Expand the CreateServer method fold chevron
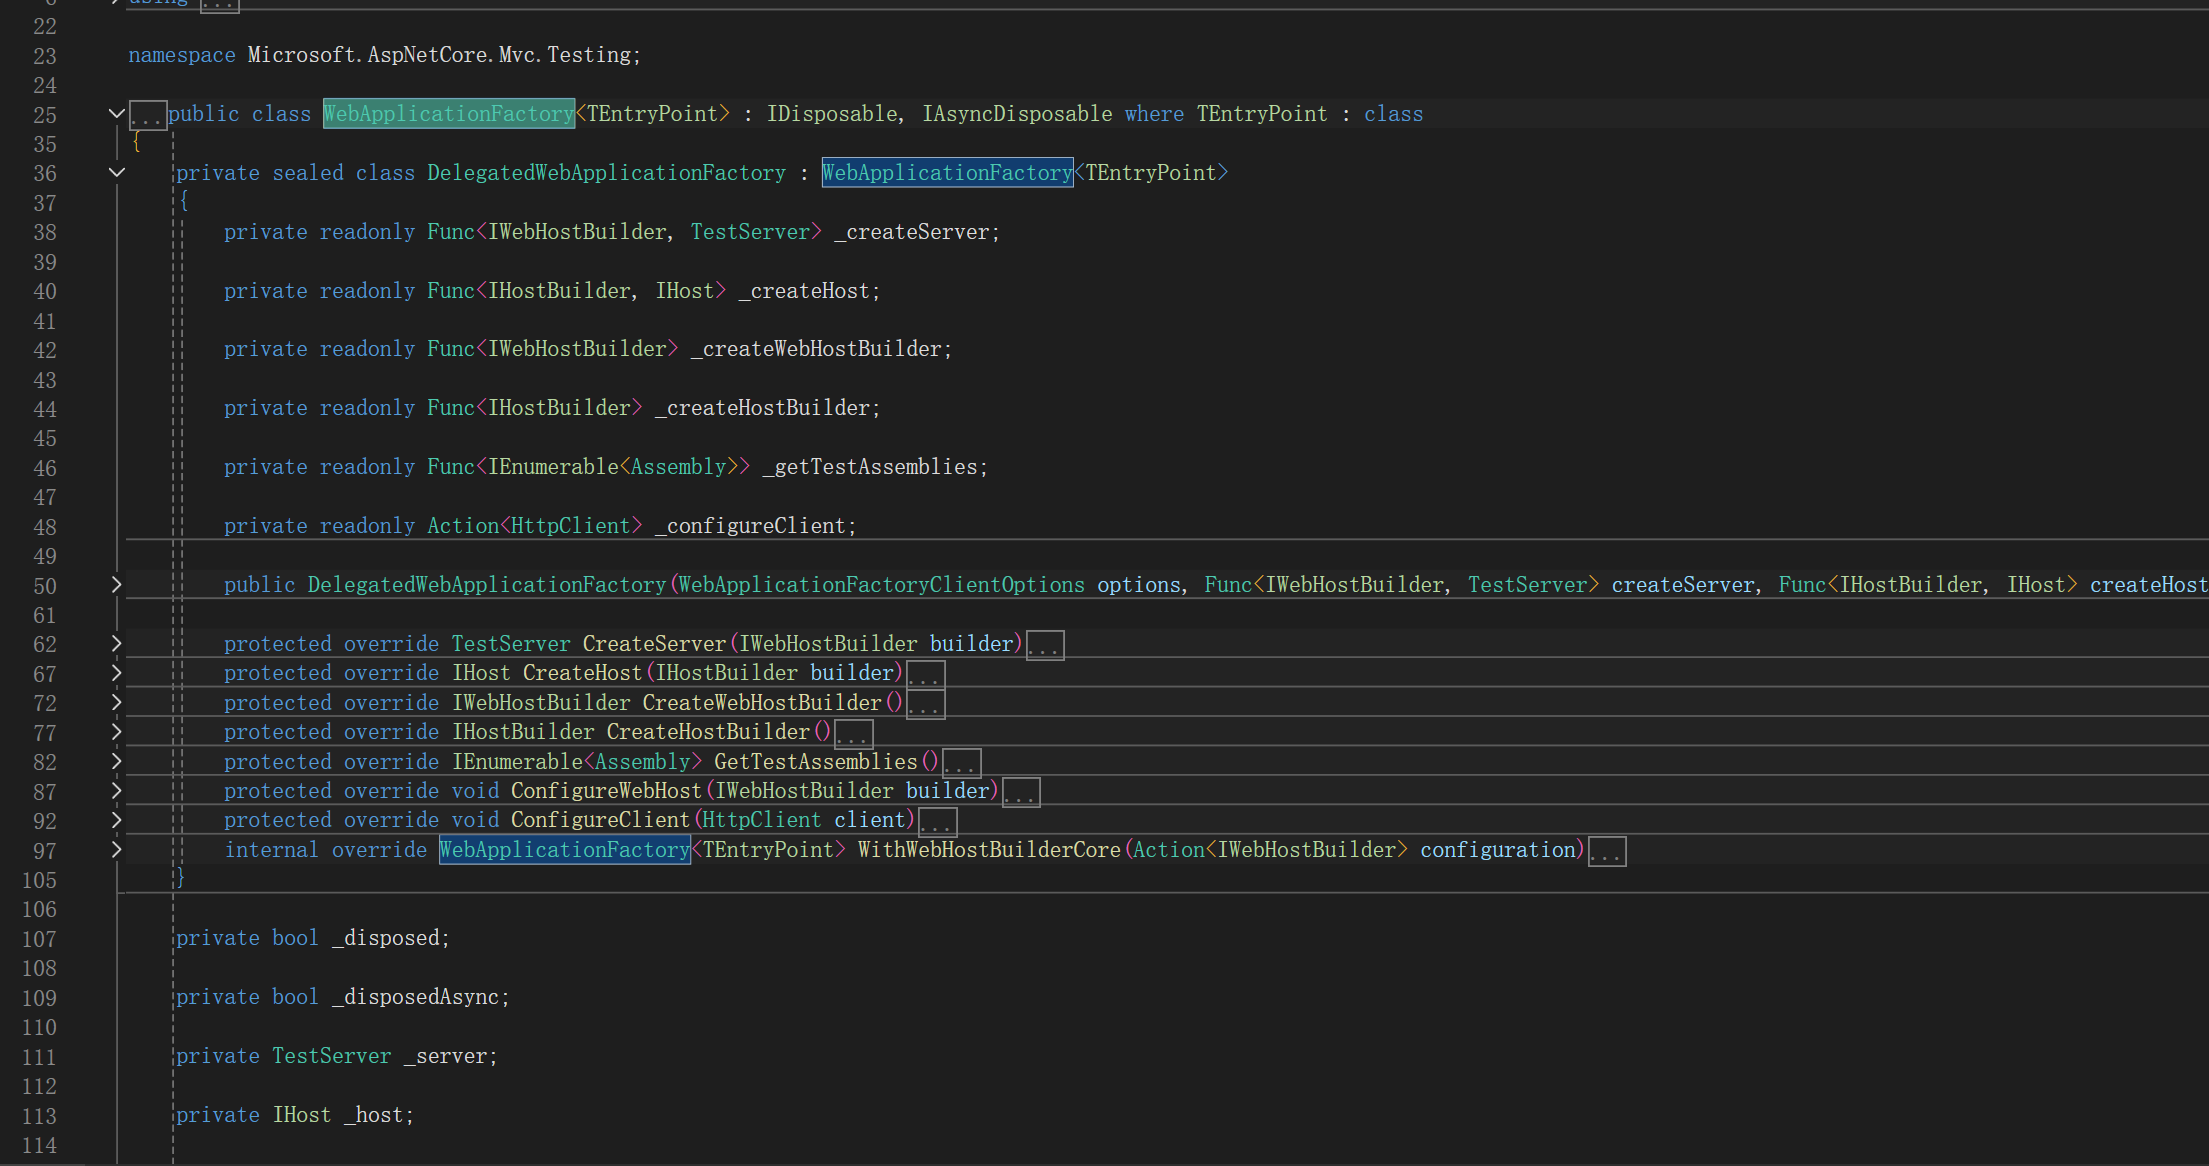The height and width of the screenshot is (1166, 2209). pyautogui.click(x=116, y=644)
